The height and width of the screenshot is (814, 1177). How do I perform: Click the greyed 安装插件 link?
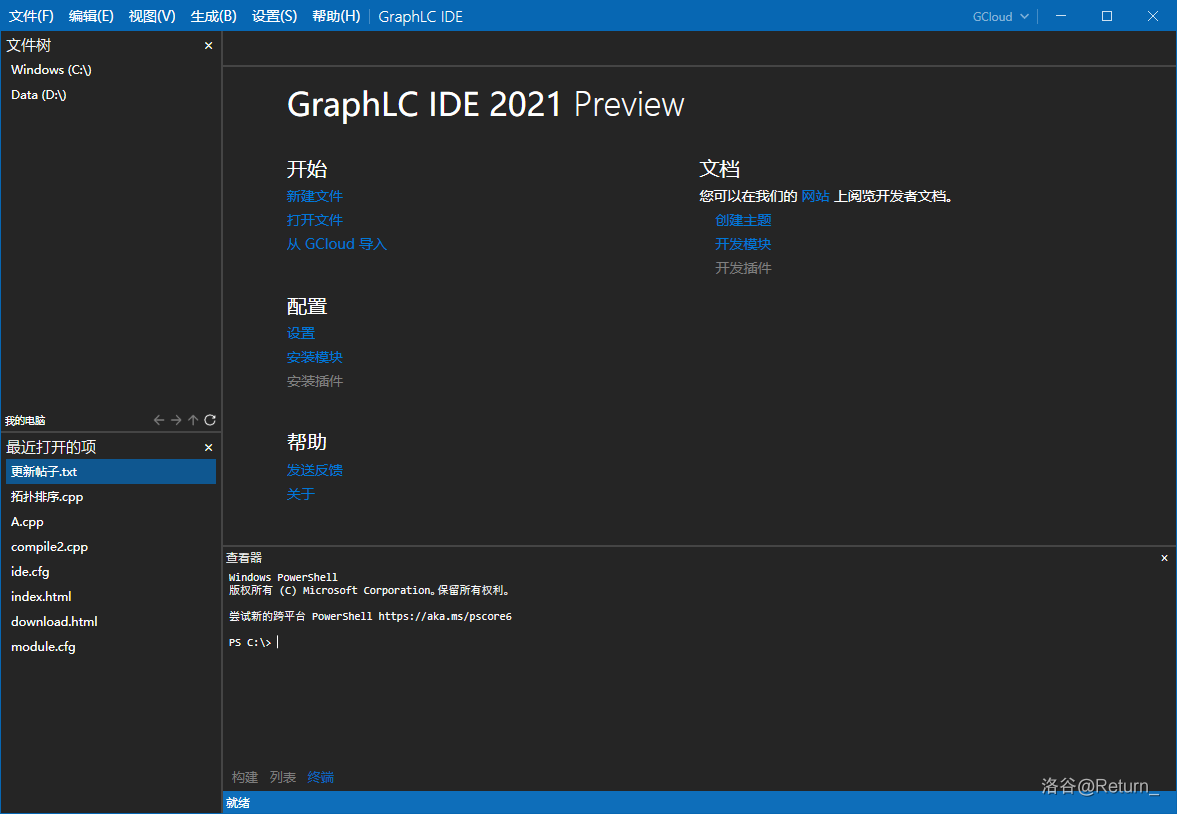(x=315, y=381)
